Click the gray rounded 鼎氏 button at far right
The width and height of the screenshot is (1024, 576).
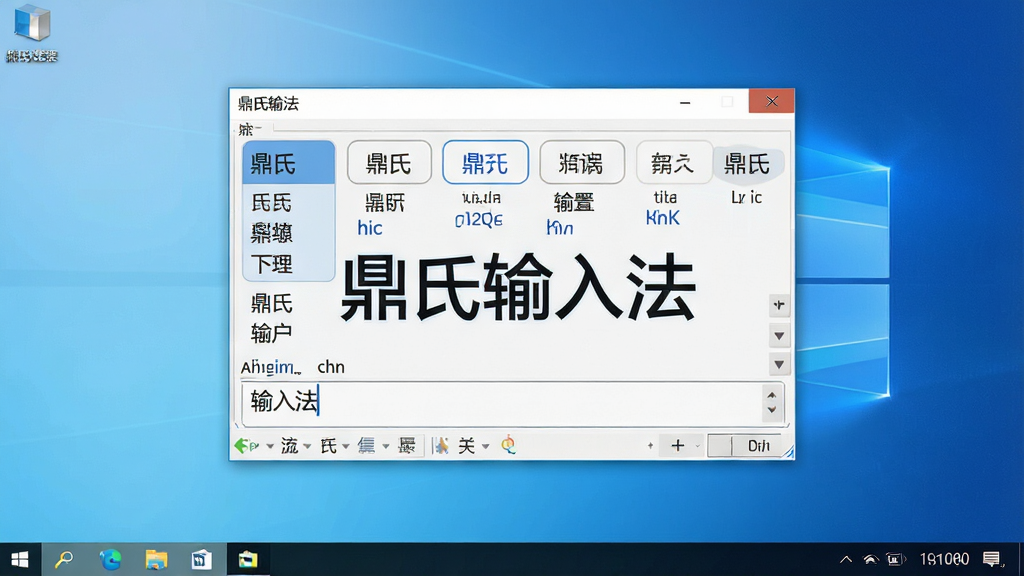pyautogui.click(x=747, y=163)
